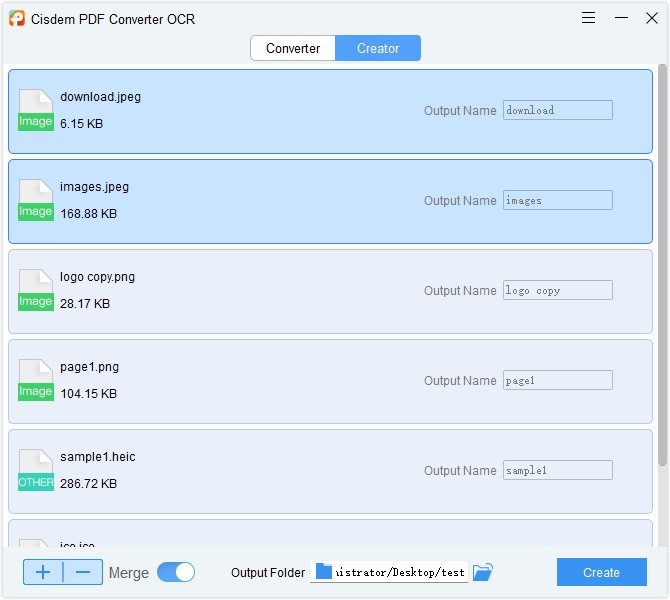The height and width of the screenshot is (600, 670).
Task: Click the minus icon to remove files
Action: [83, 572]
